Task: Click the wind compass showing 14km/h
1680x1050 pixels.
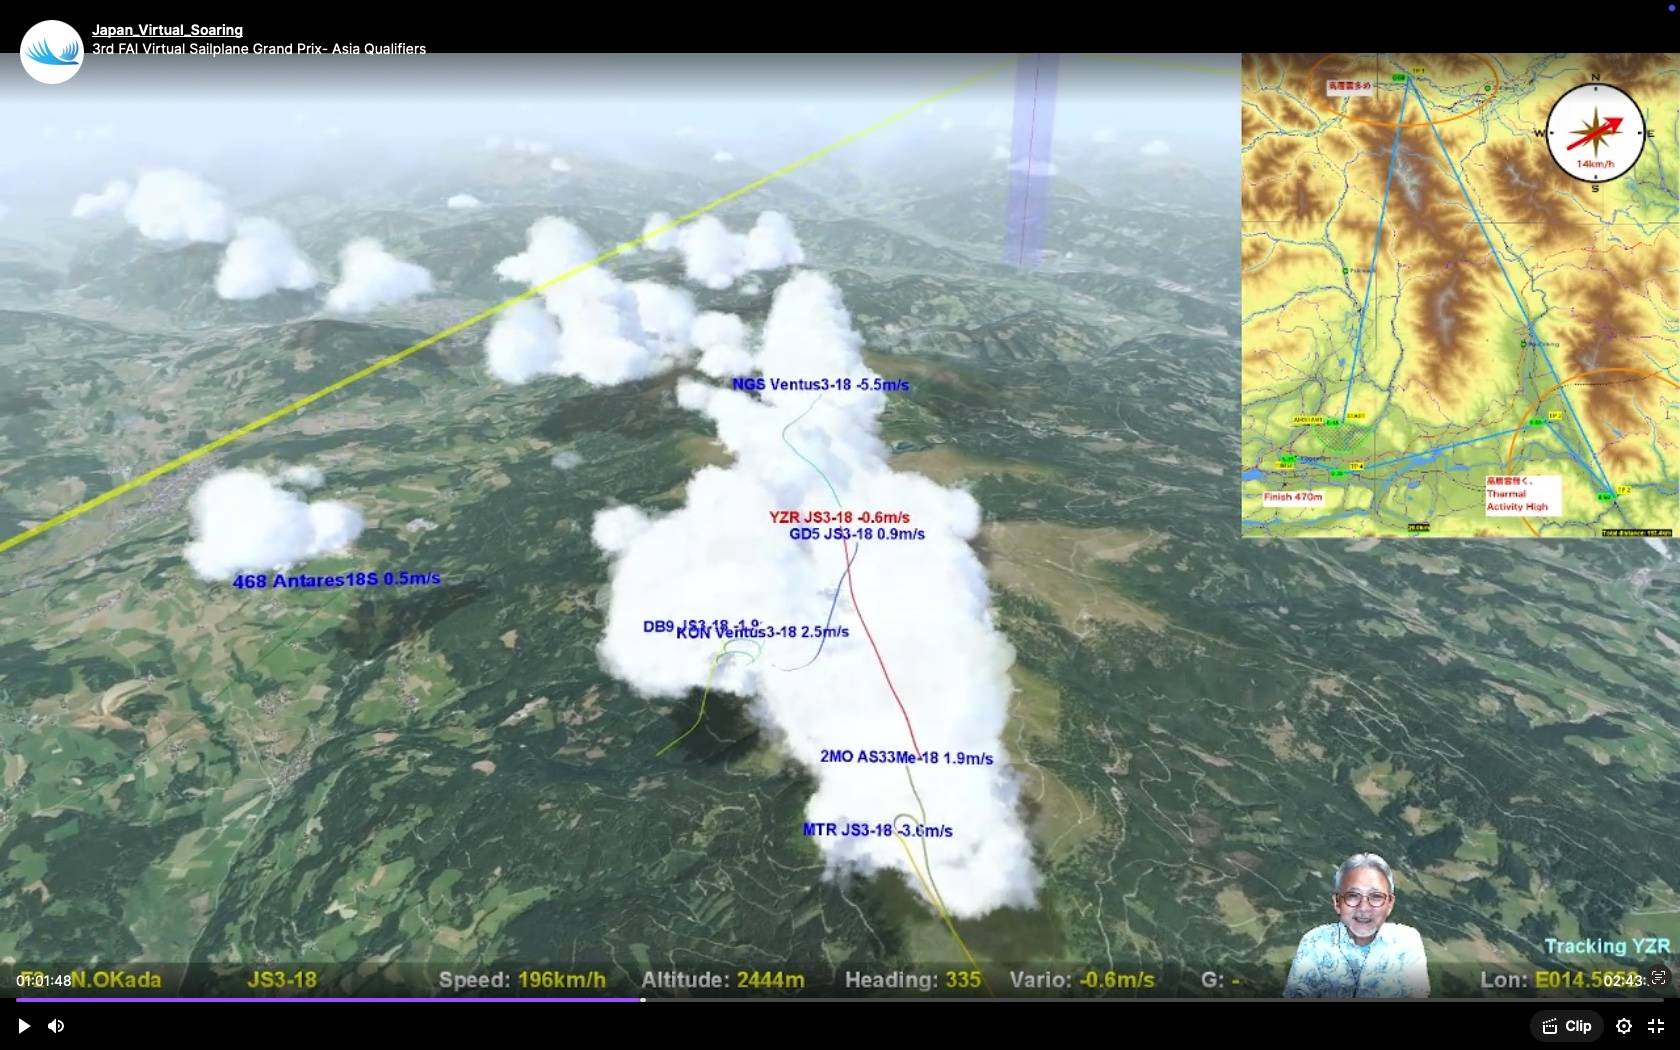Action: [1595, 133]
